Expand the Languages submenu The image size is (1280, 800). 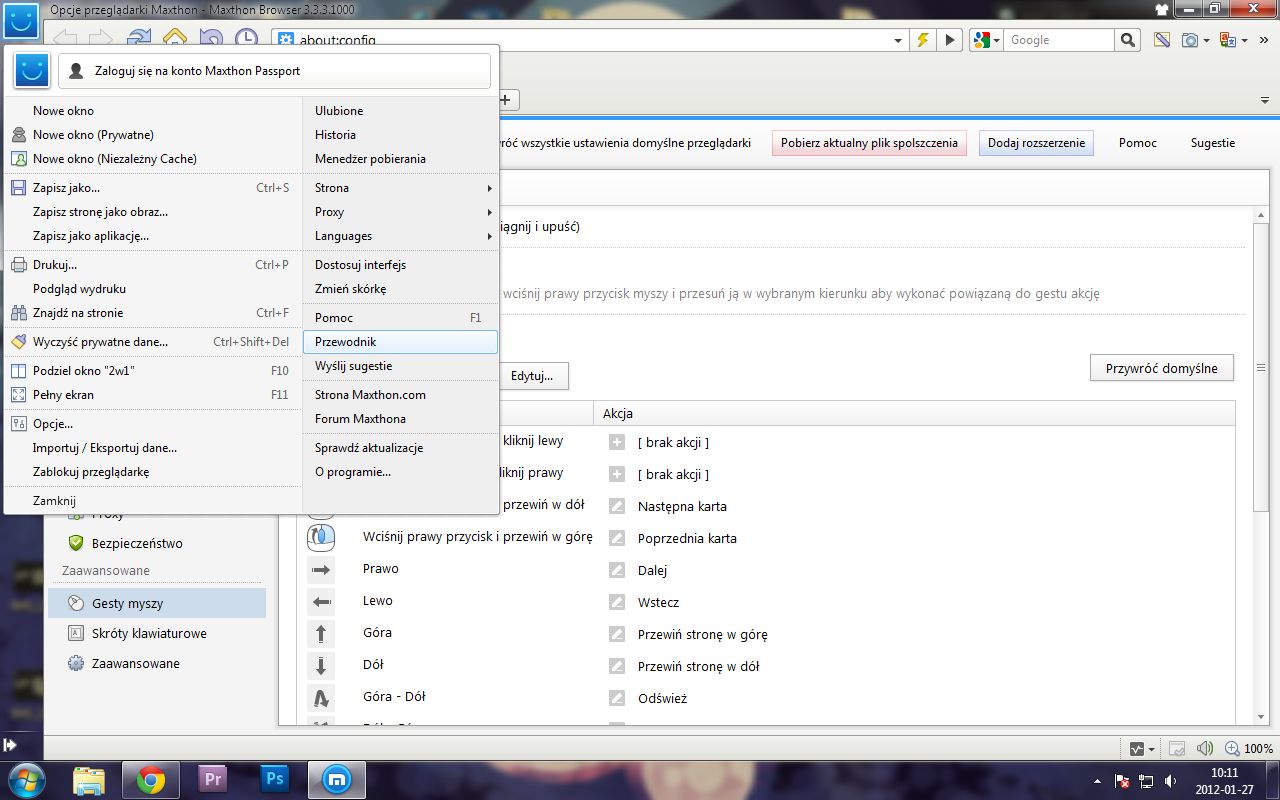tap(400, 235)
